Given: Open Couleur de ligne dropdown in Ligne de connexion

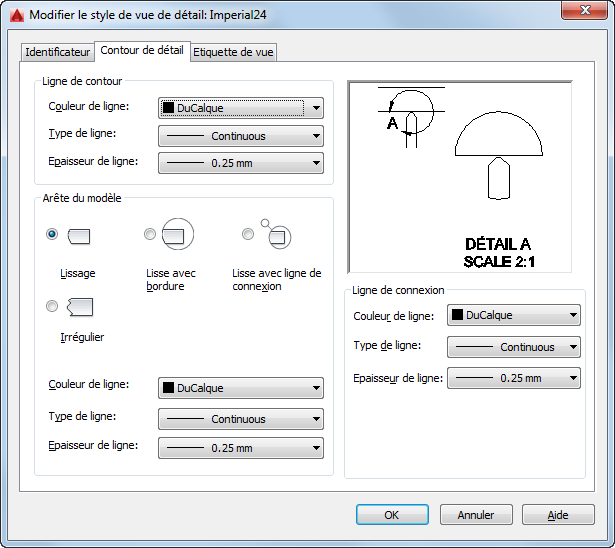Looking at the screenshot, I should tap(514, 315).
